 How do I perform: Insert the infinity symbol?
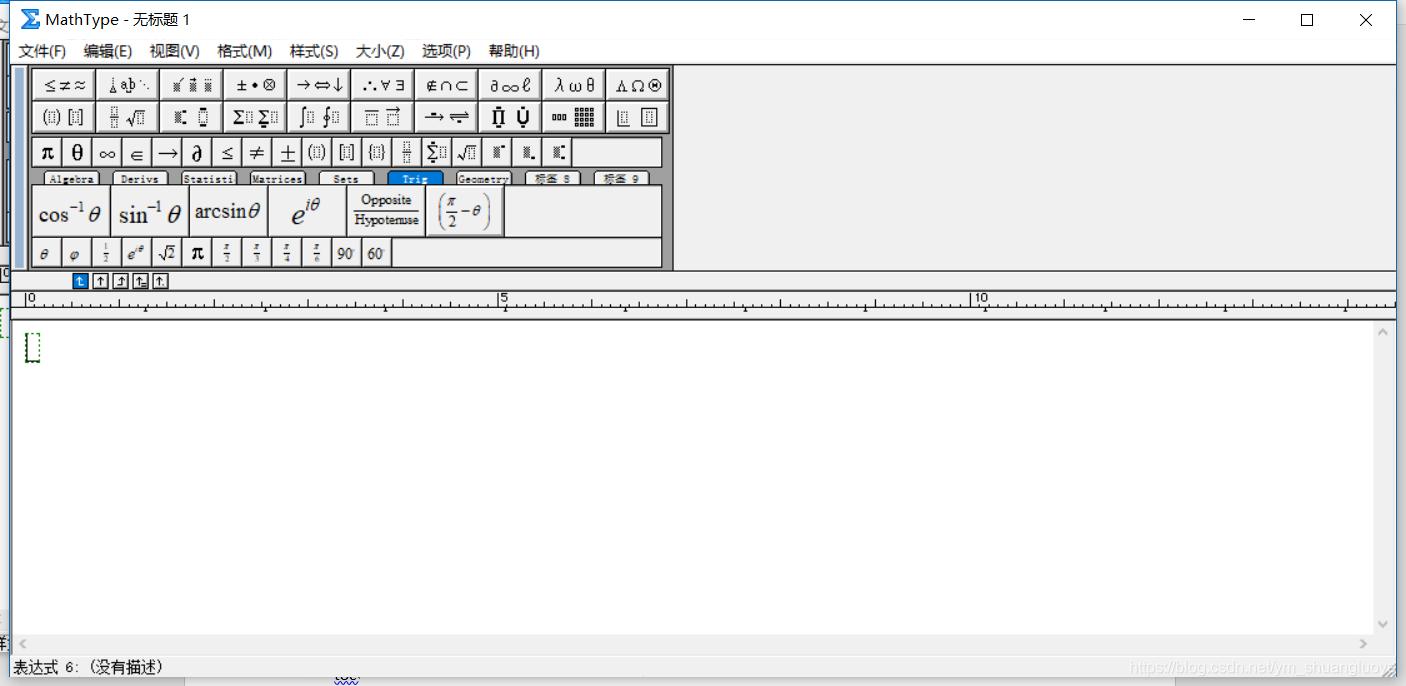click(106, 152)
